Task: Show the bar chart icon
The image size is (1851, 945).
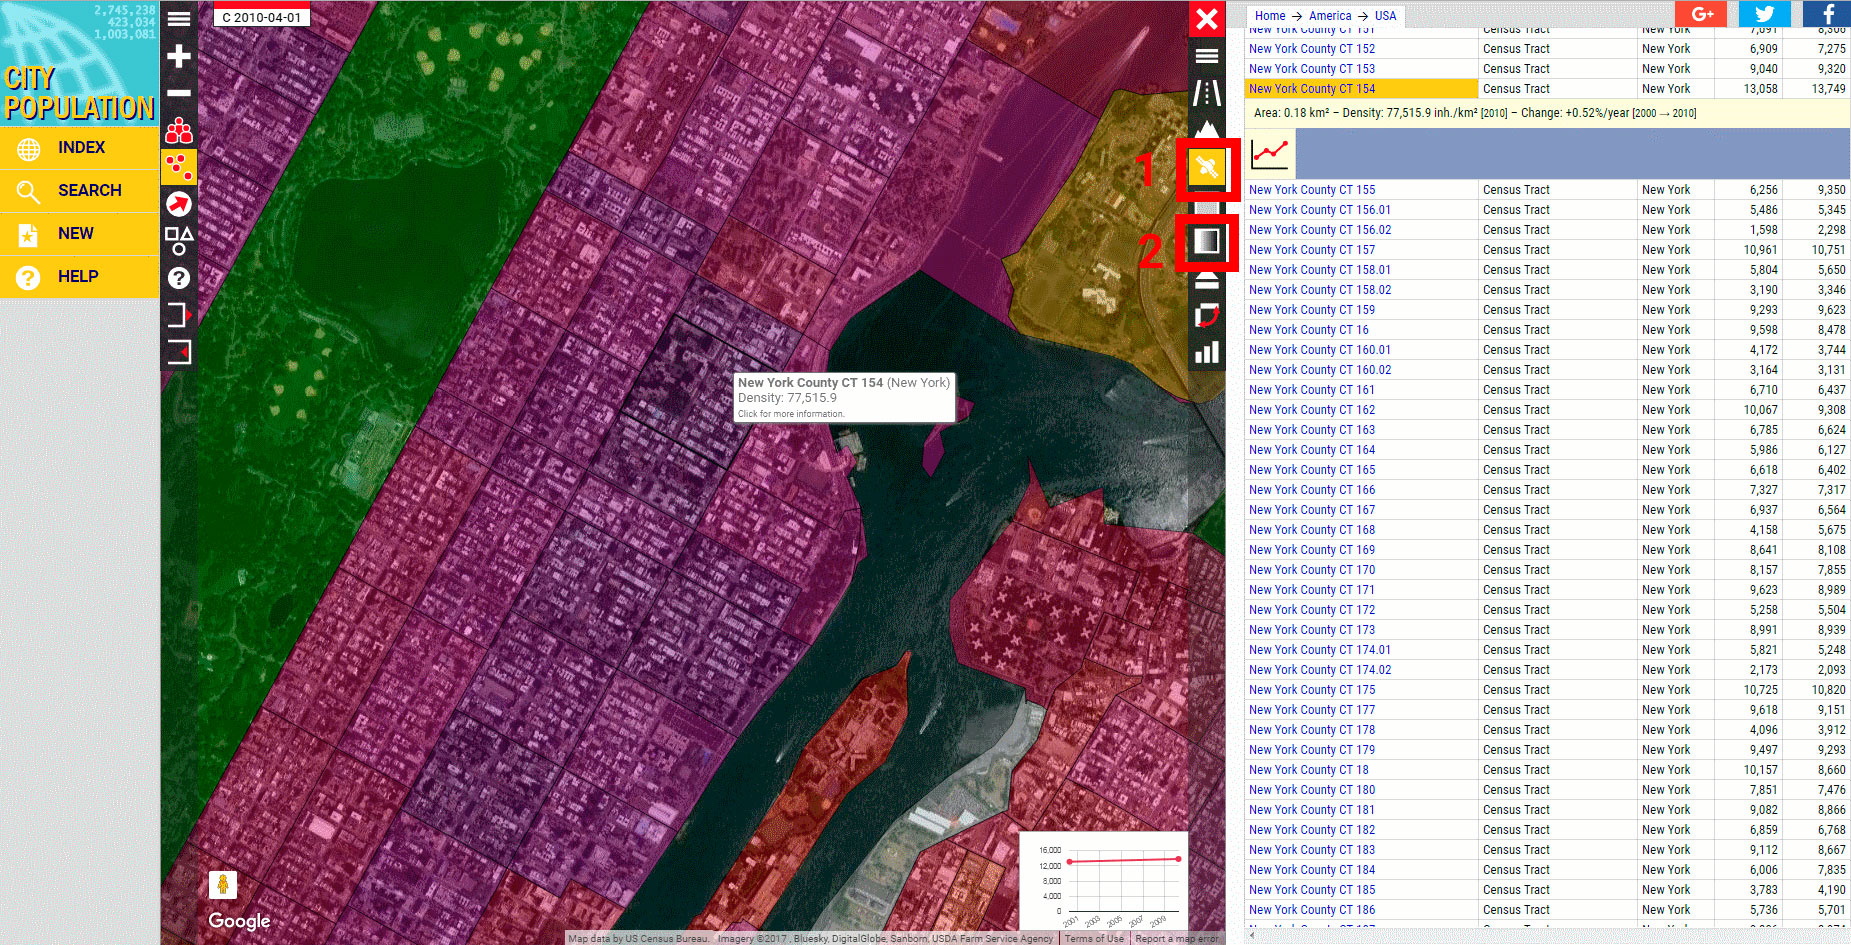Action: tap(1207, 352)
